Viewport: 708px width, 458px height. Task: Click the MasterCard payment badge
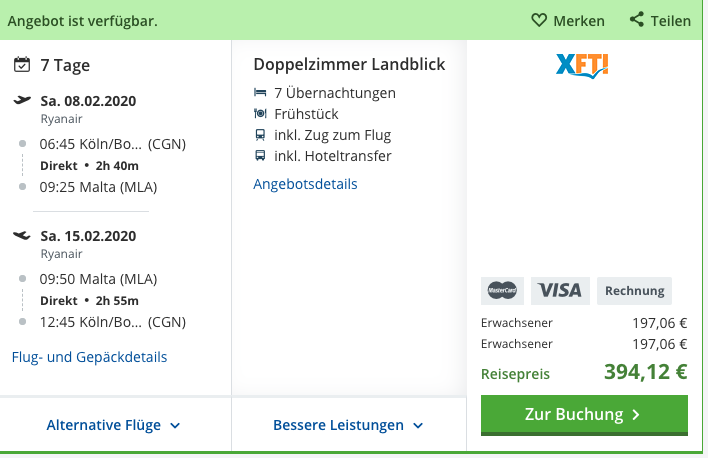[503, 291]
